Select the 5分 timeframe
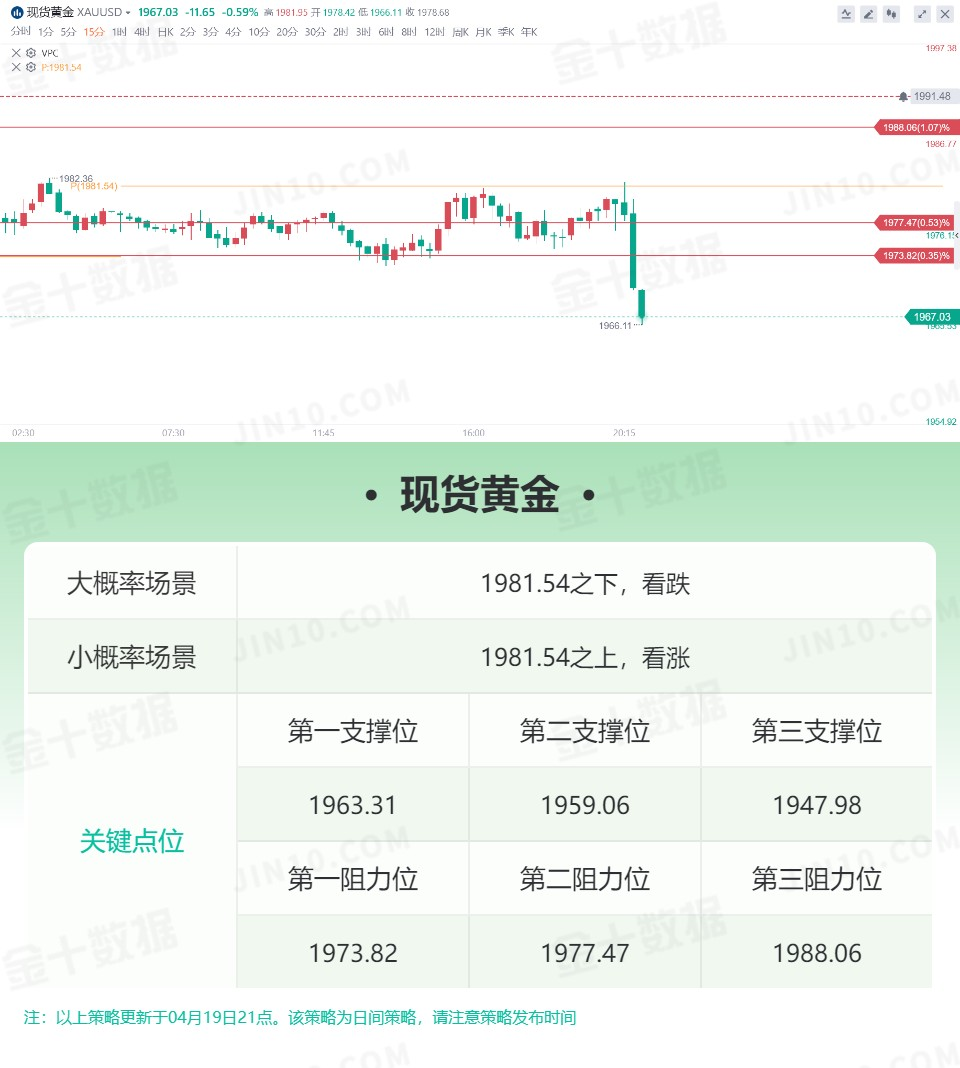 click(x=68, y=31)
